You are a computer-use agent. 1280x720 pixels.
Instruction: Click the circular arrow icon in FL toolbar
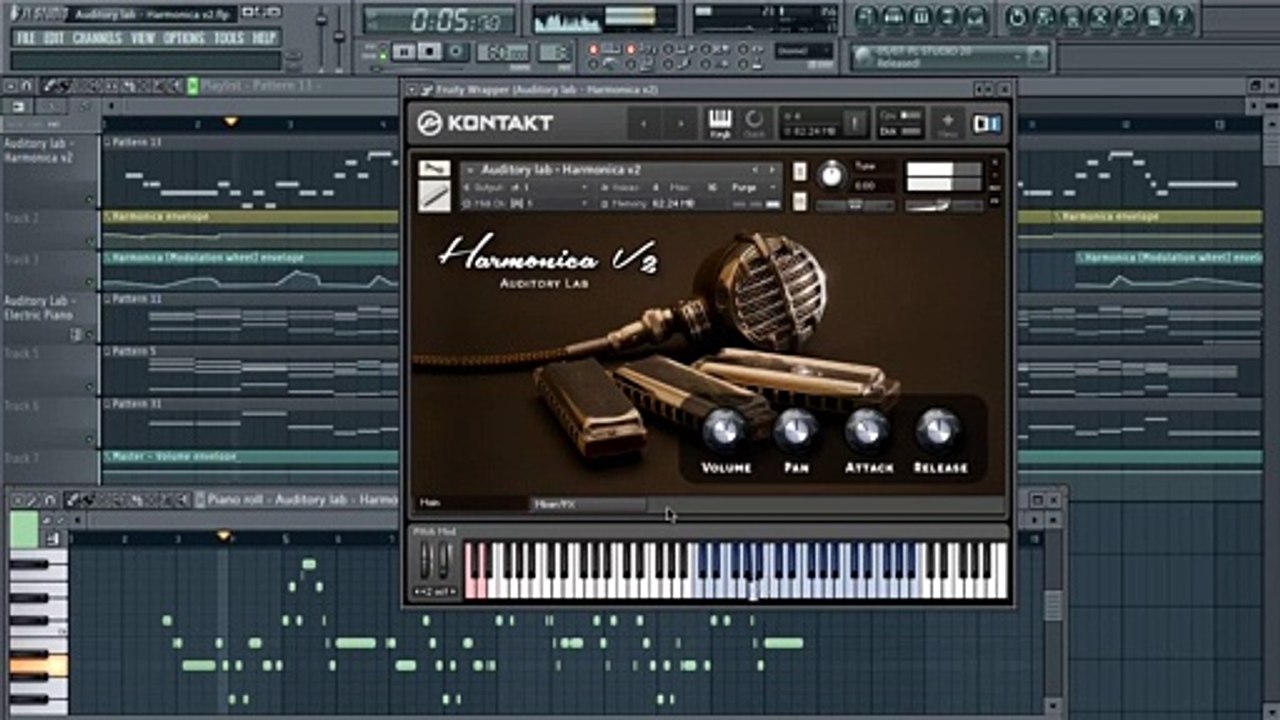1017,17
